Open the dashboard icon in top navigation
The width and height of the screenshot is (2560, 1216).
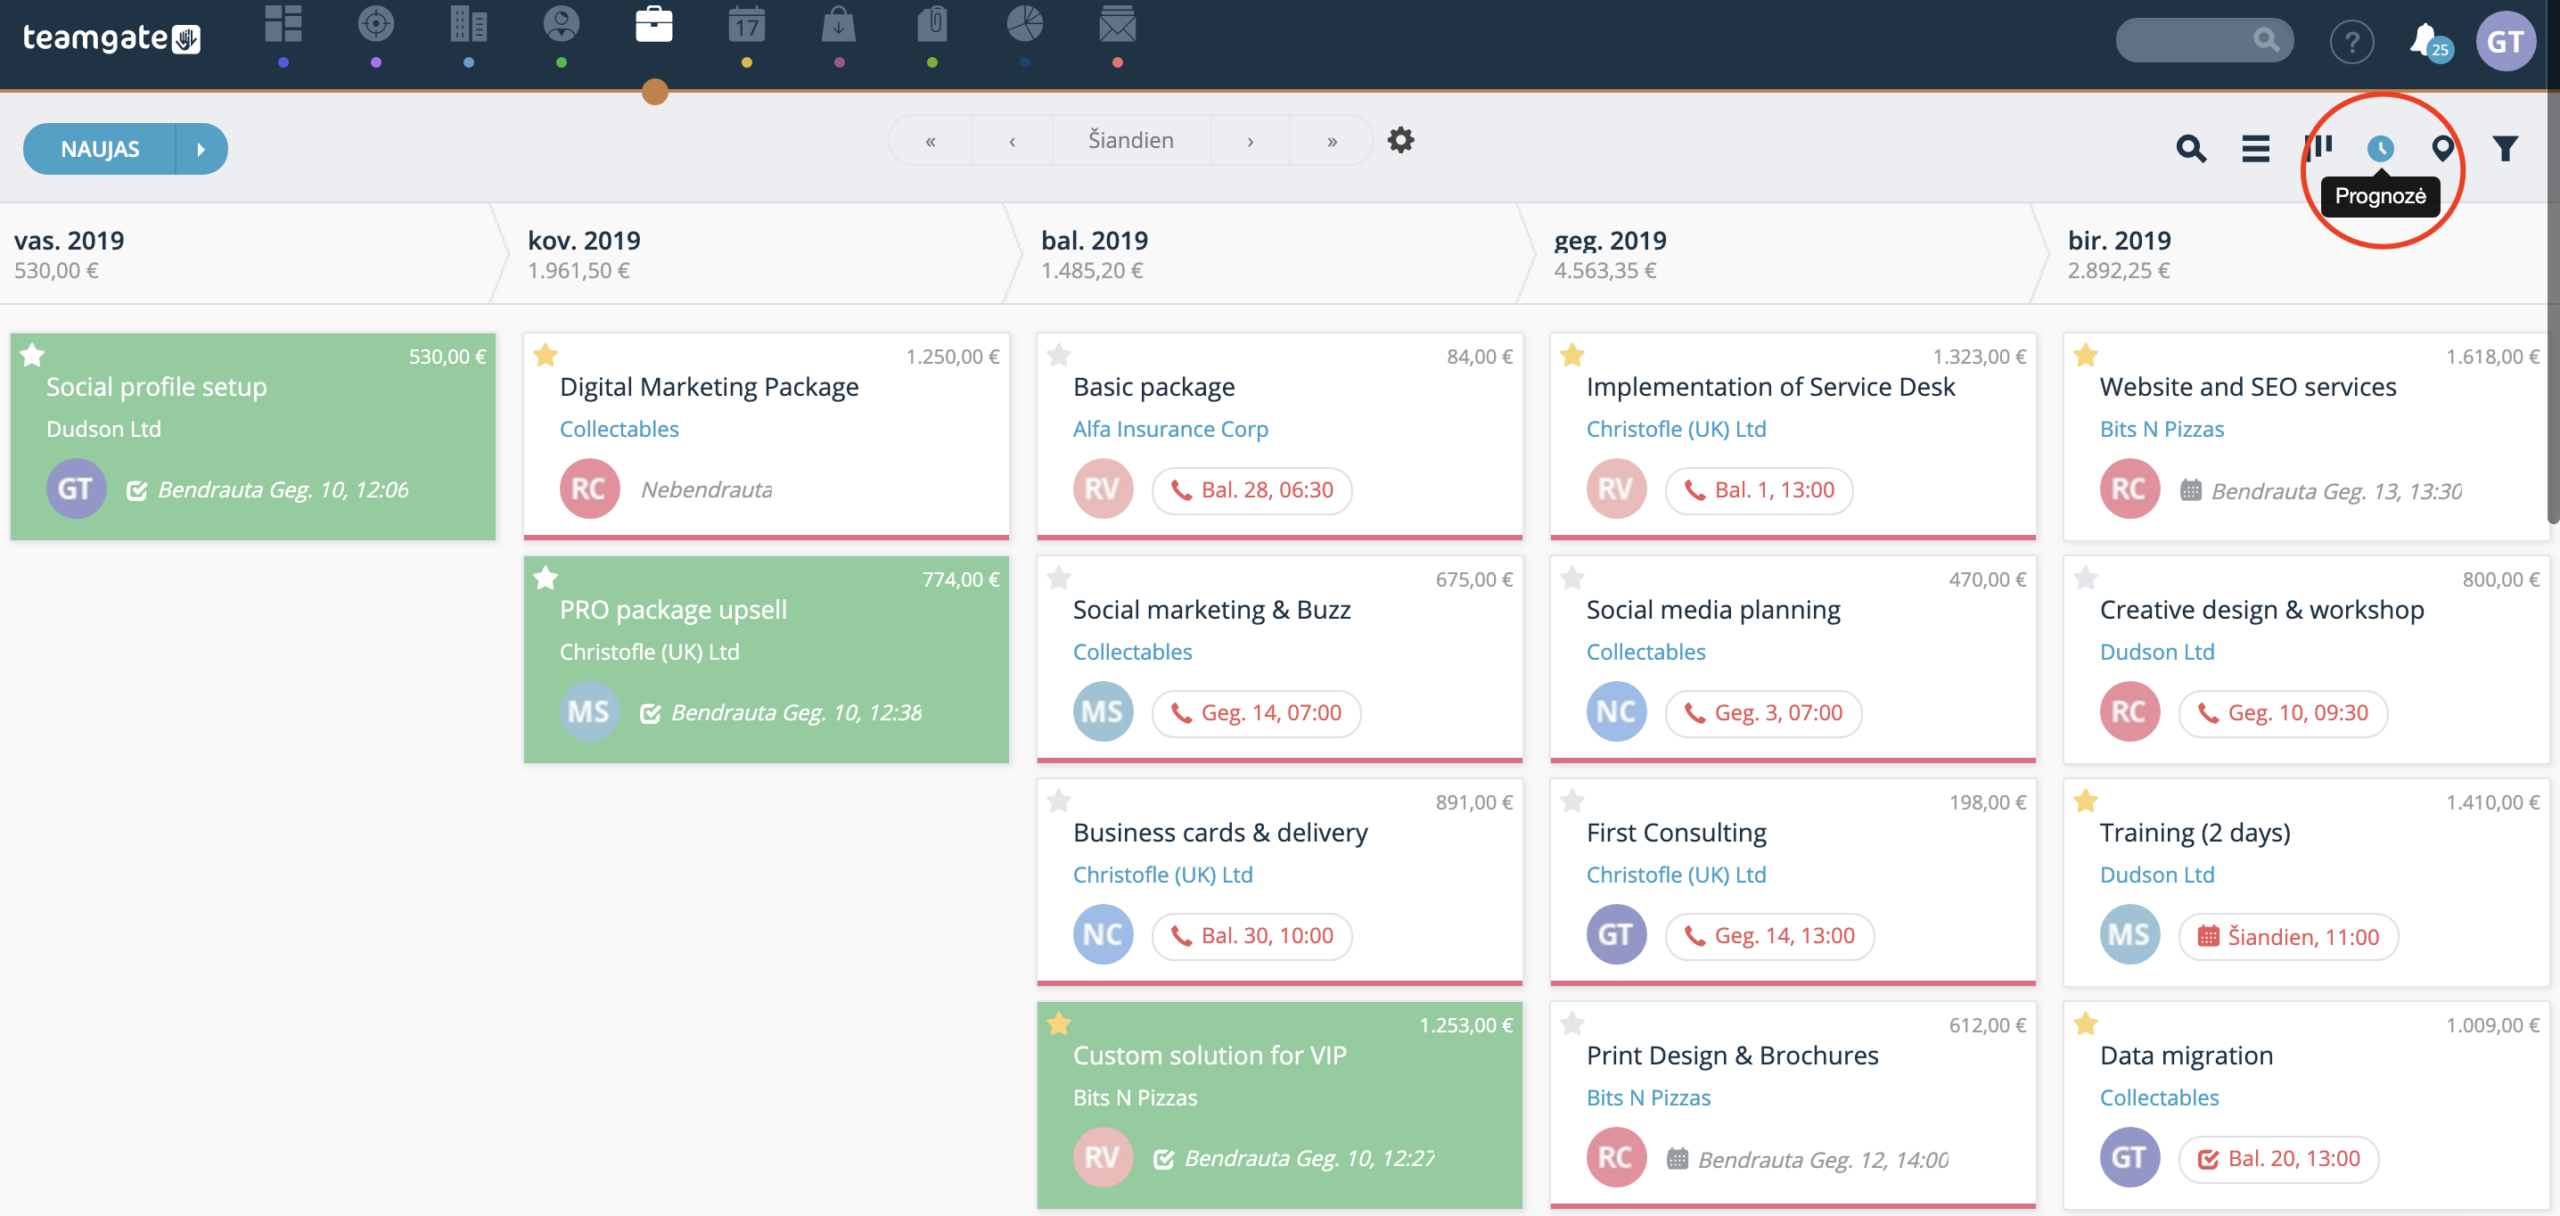click(x=283, y=24)
